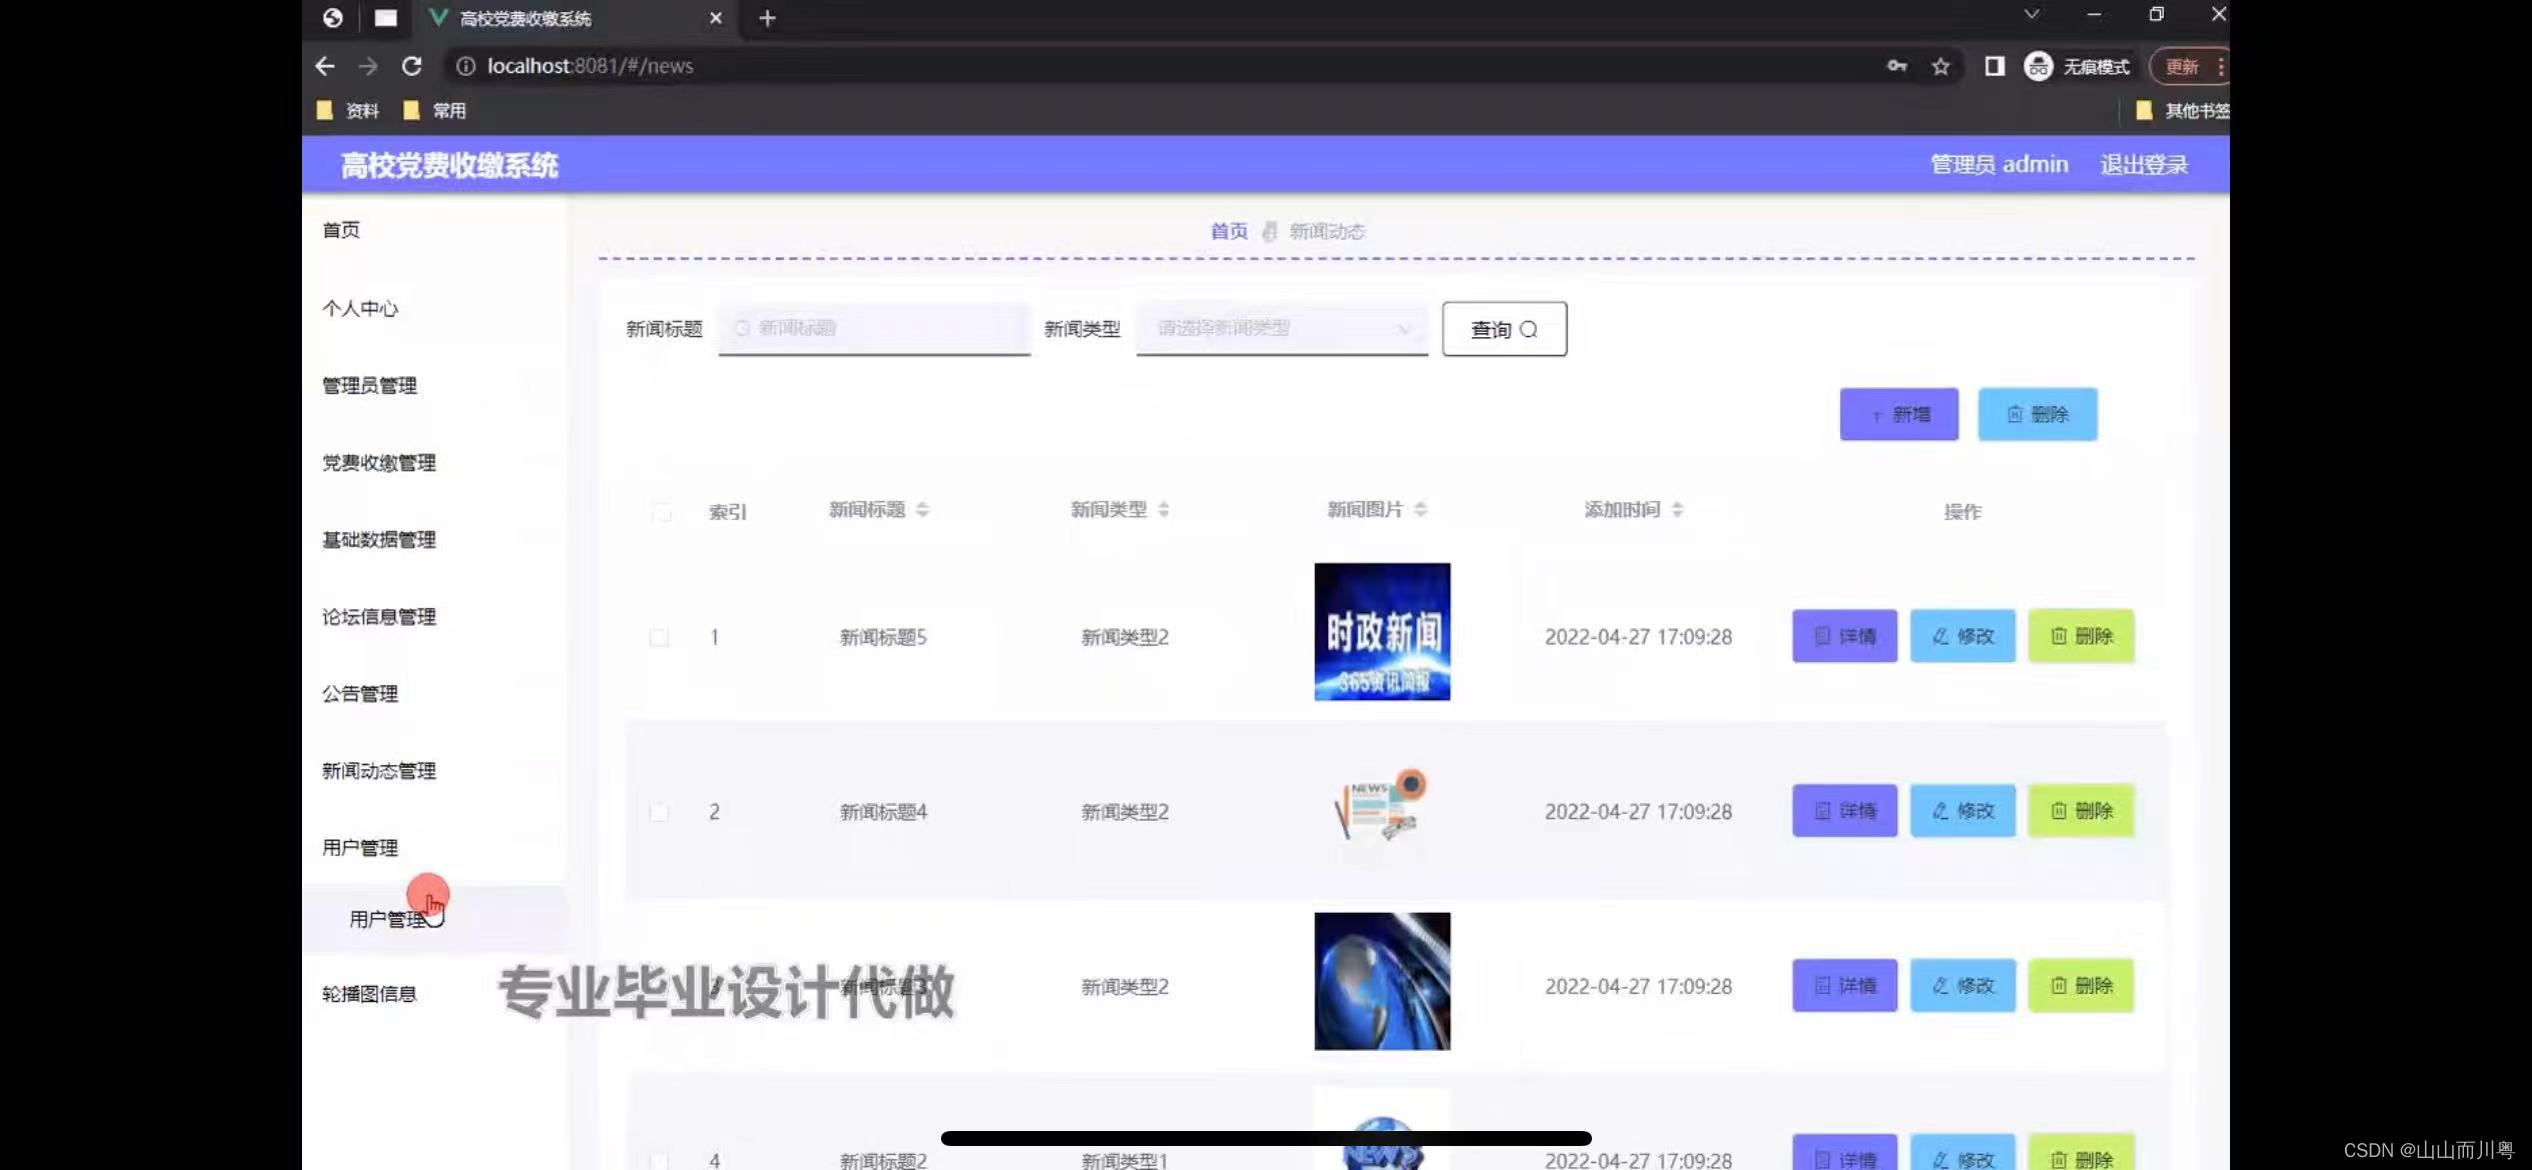This screenshot has width=2532, height=1170.
Task: Click the 新闻标题 search input
Action: (873, 328)
